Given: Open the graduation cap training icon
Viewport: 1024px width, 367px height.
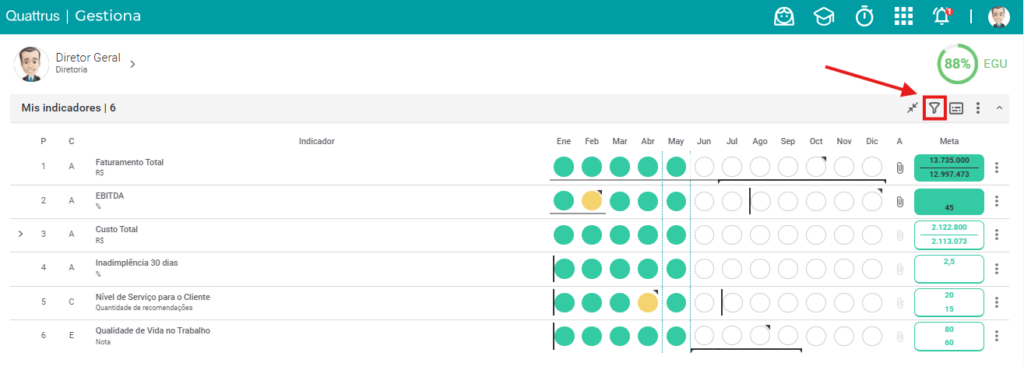Looking at the screenshot, I should [x=824, y=17].
